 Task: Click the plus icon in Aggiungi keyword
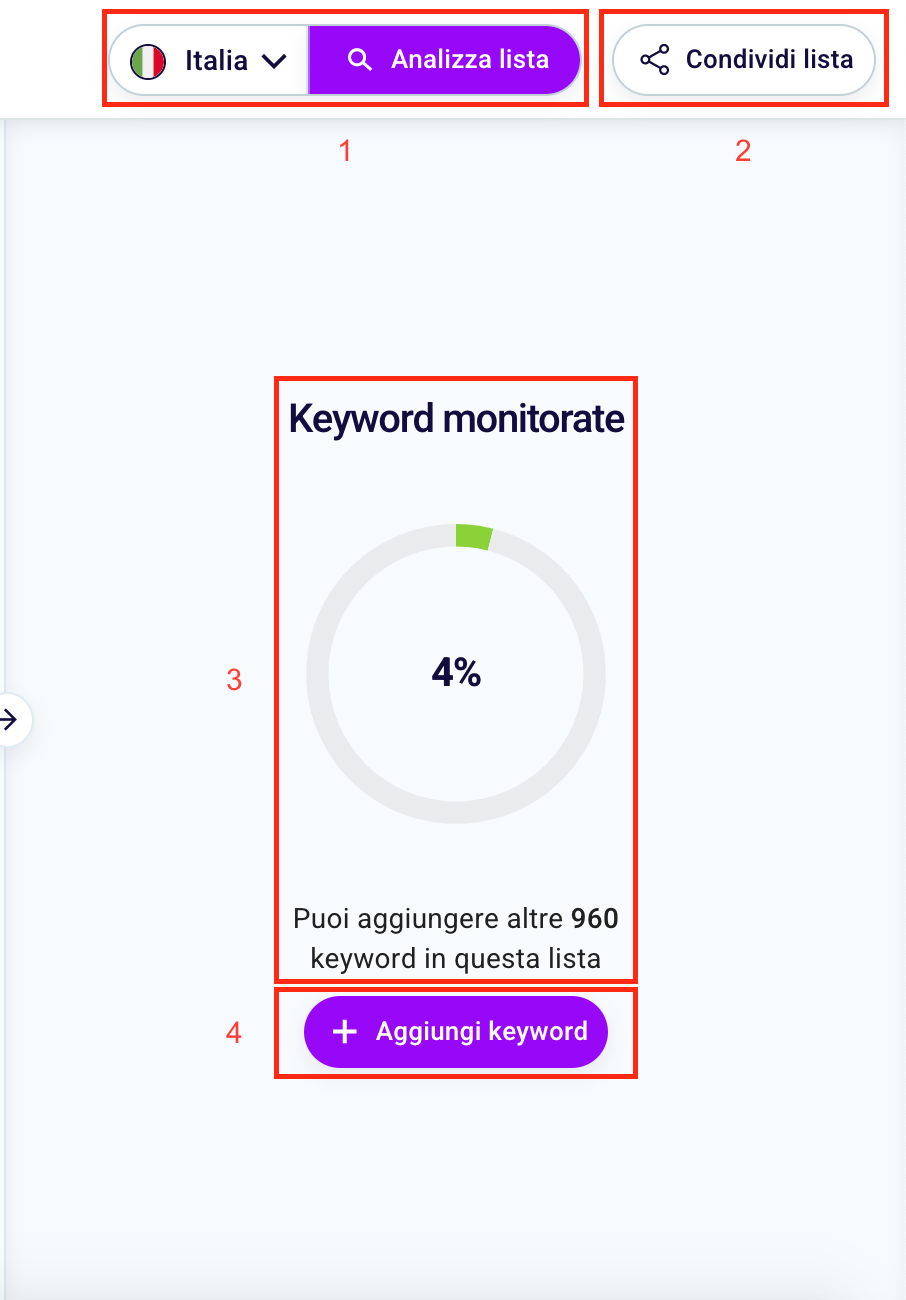click(x=345, y=1032)
